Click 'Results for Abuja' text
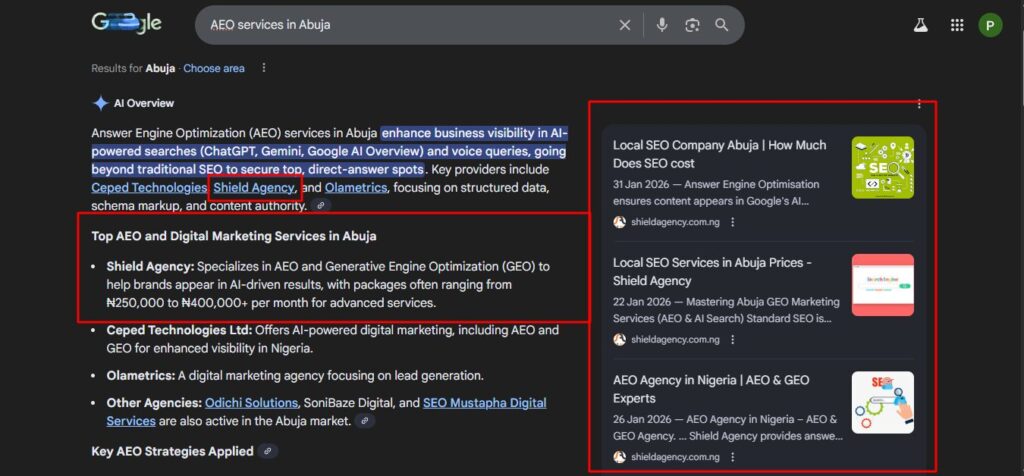This screenshot has width=1024, height=476. pyautogui.click(x=133, y=68)
